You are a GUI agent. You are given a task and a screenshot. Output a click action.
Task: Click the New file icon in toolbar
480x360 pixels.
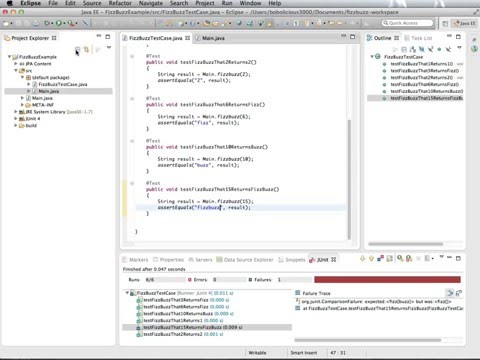click(x=6, y=23)
